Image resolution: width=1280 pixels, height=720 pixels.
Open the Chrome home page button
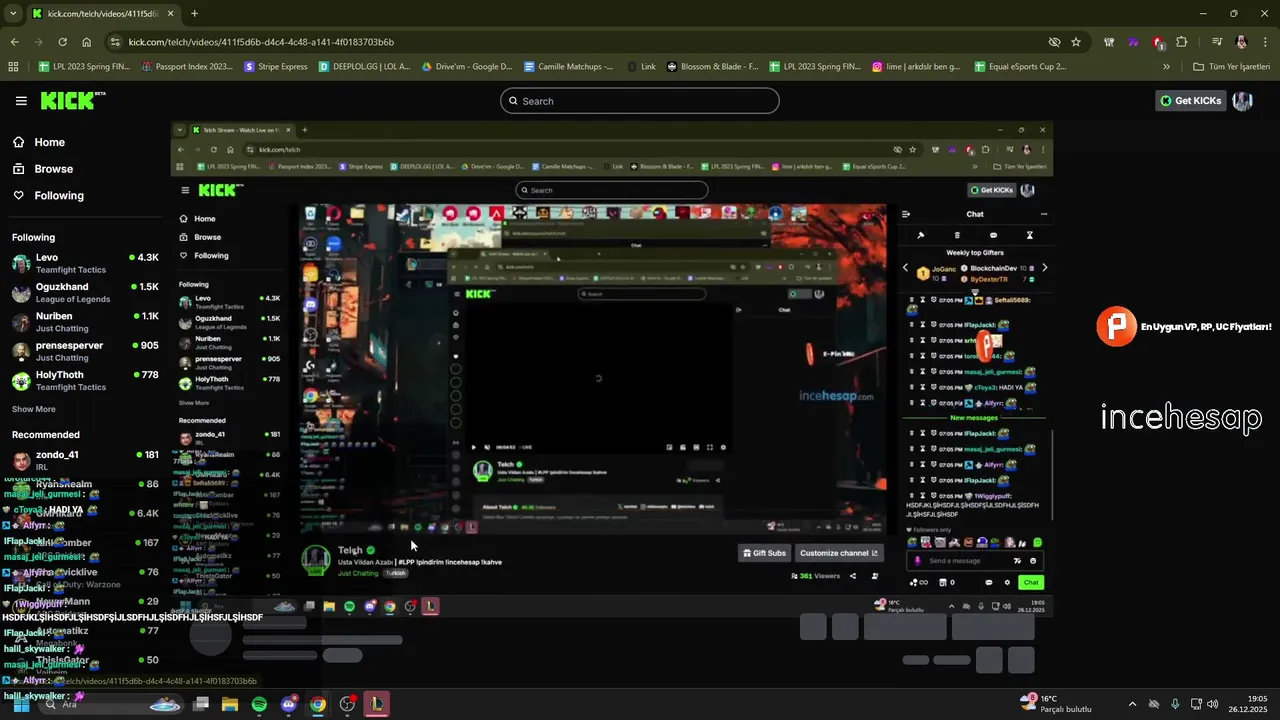[x=87, y=42]
